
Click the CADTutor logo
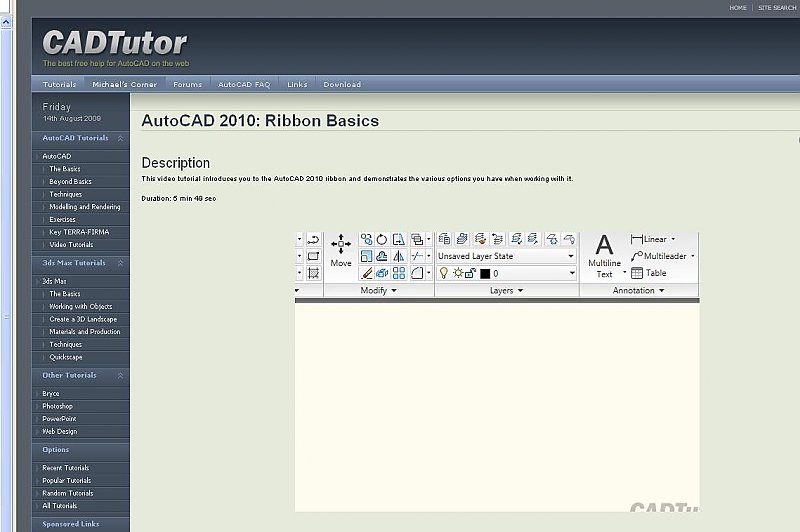point(115,43)
